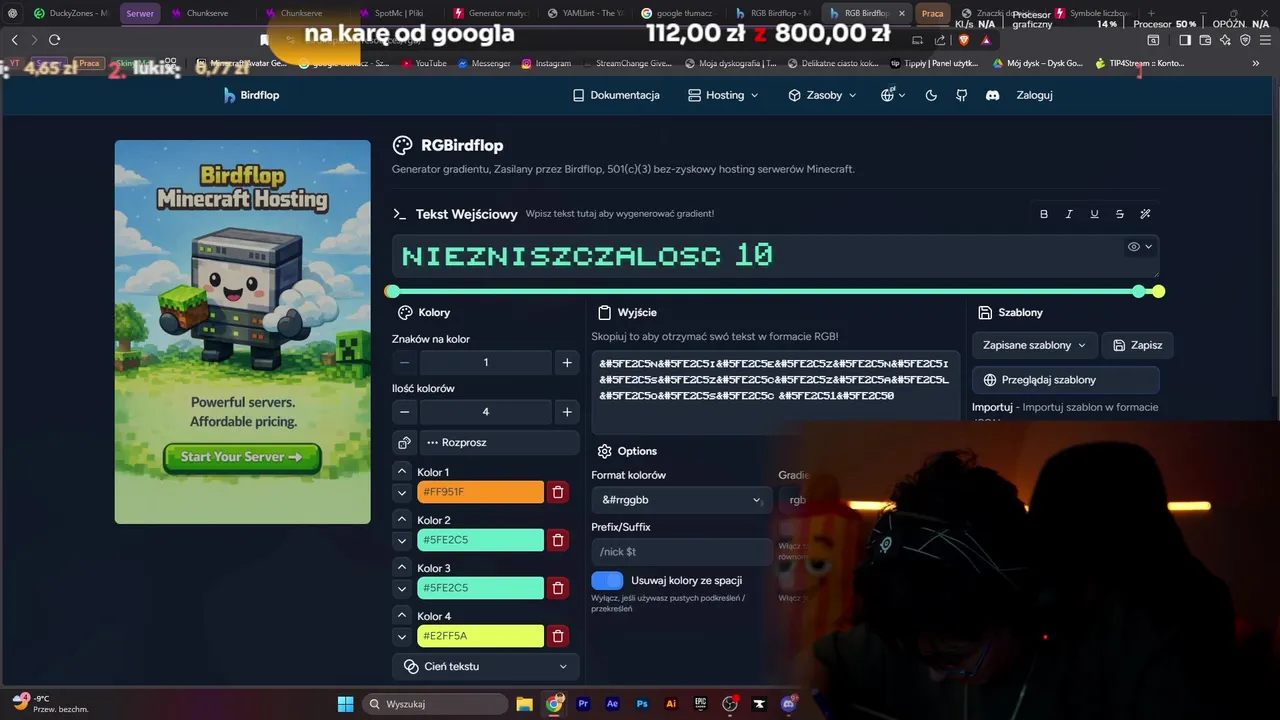Click the Birdflop logo

(x=251, y=95)
